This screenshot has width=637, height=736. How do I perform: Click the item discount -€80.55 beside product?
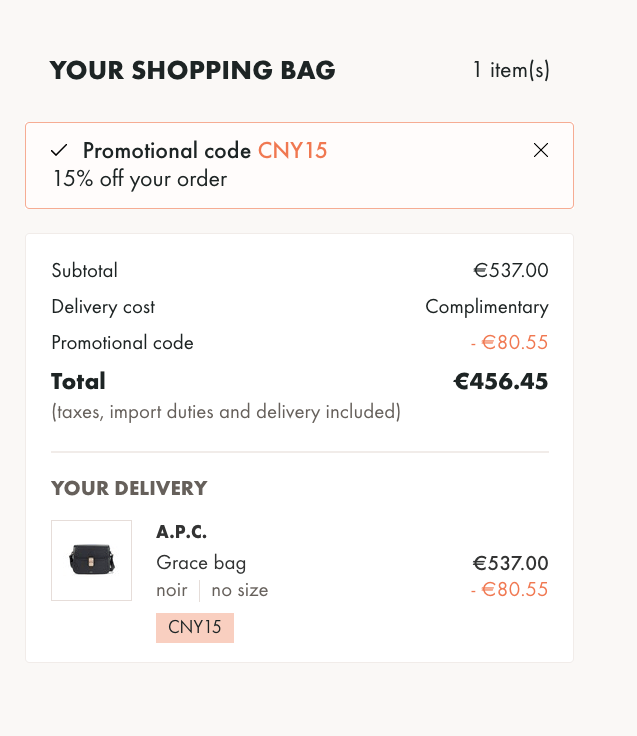tap(509, 590)
